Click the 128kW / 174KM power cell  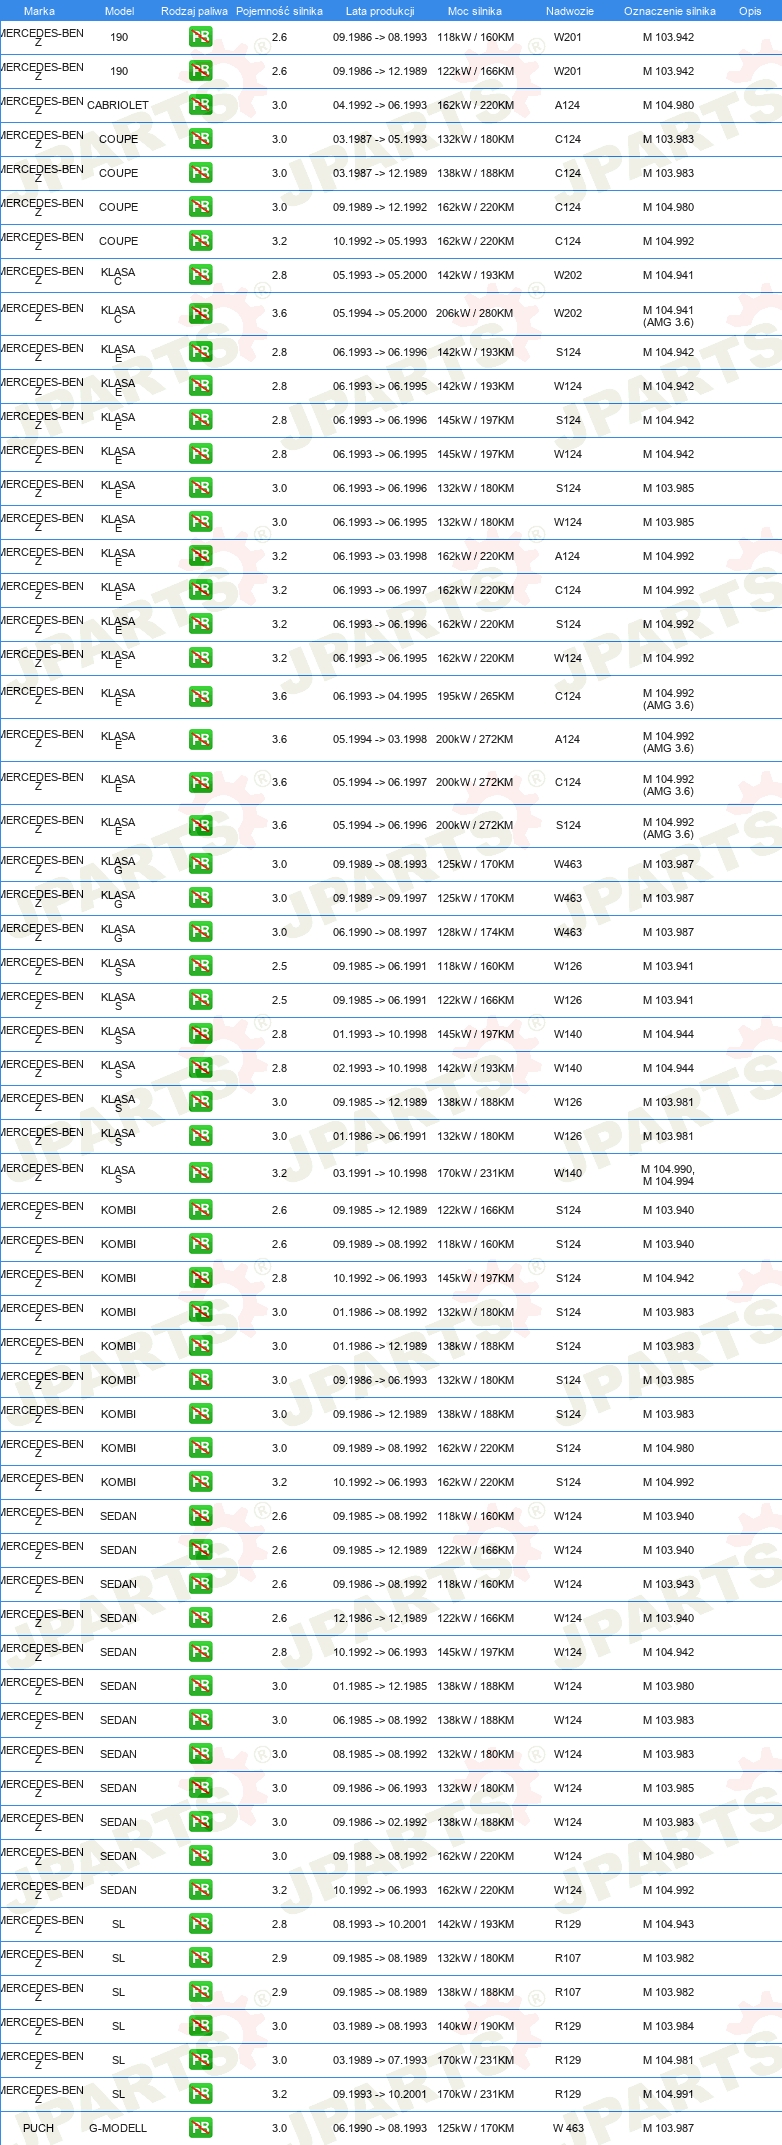click(475, 932)
